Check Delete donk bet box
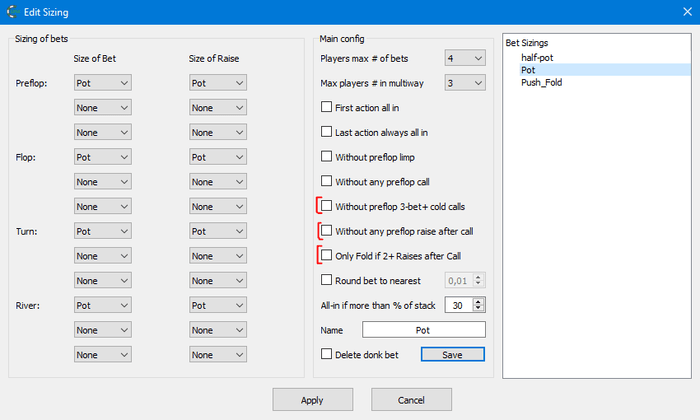Screen dimensions: 700x420 327,354
